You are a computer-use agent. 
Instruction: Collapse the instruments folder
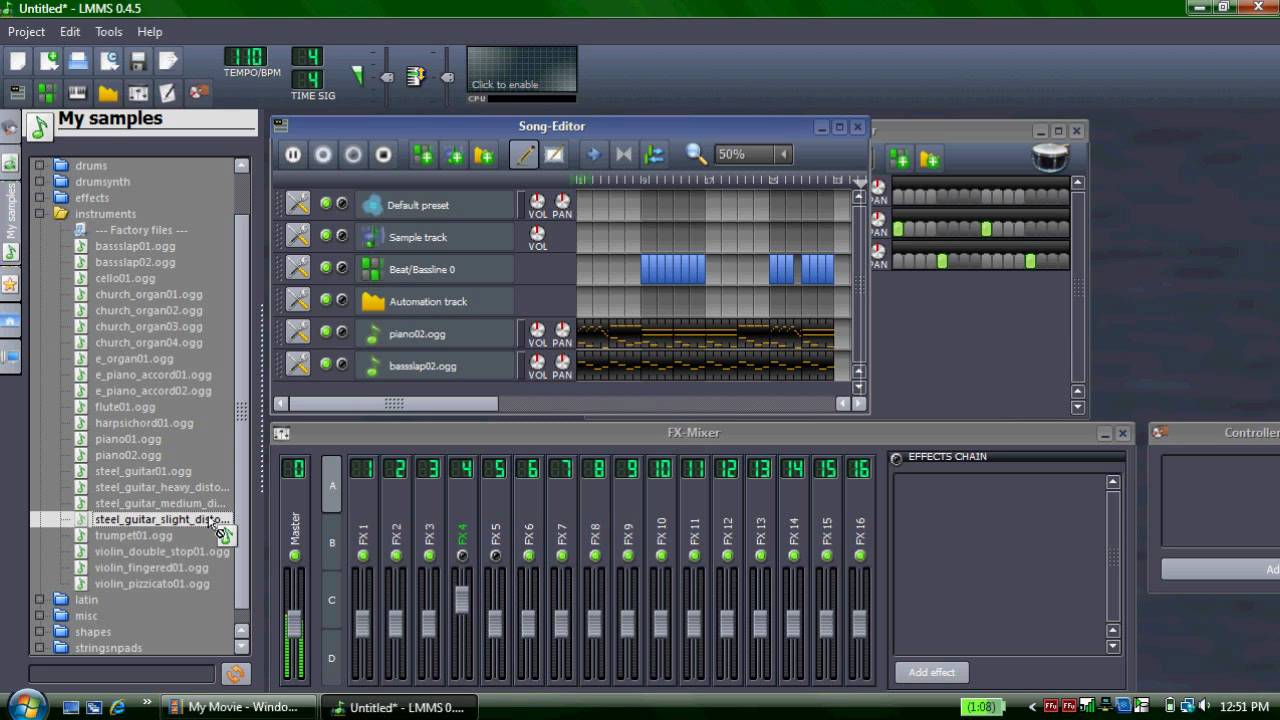pos(40,214)
